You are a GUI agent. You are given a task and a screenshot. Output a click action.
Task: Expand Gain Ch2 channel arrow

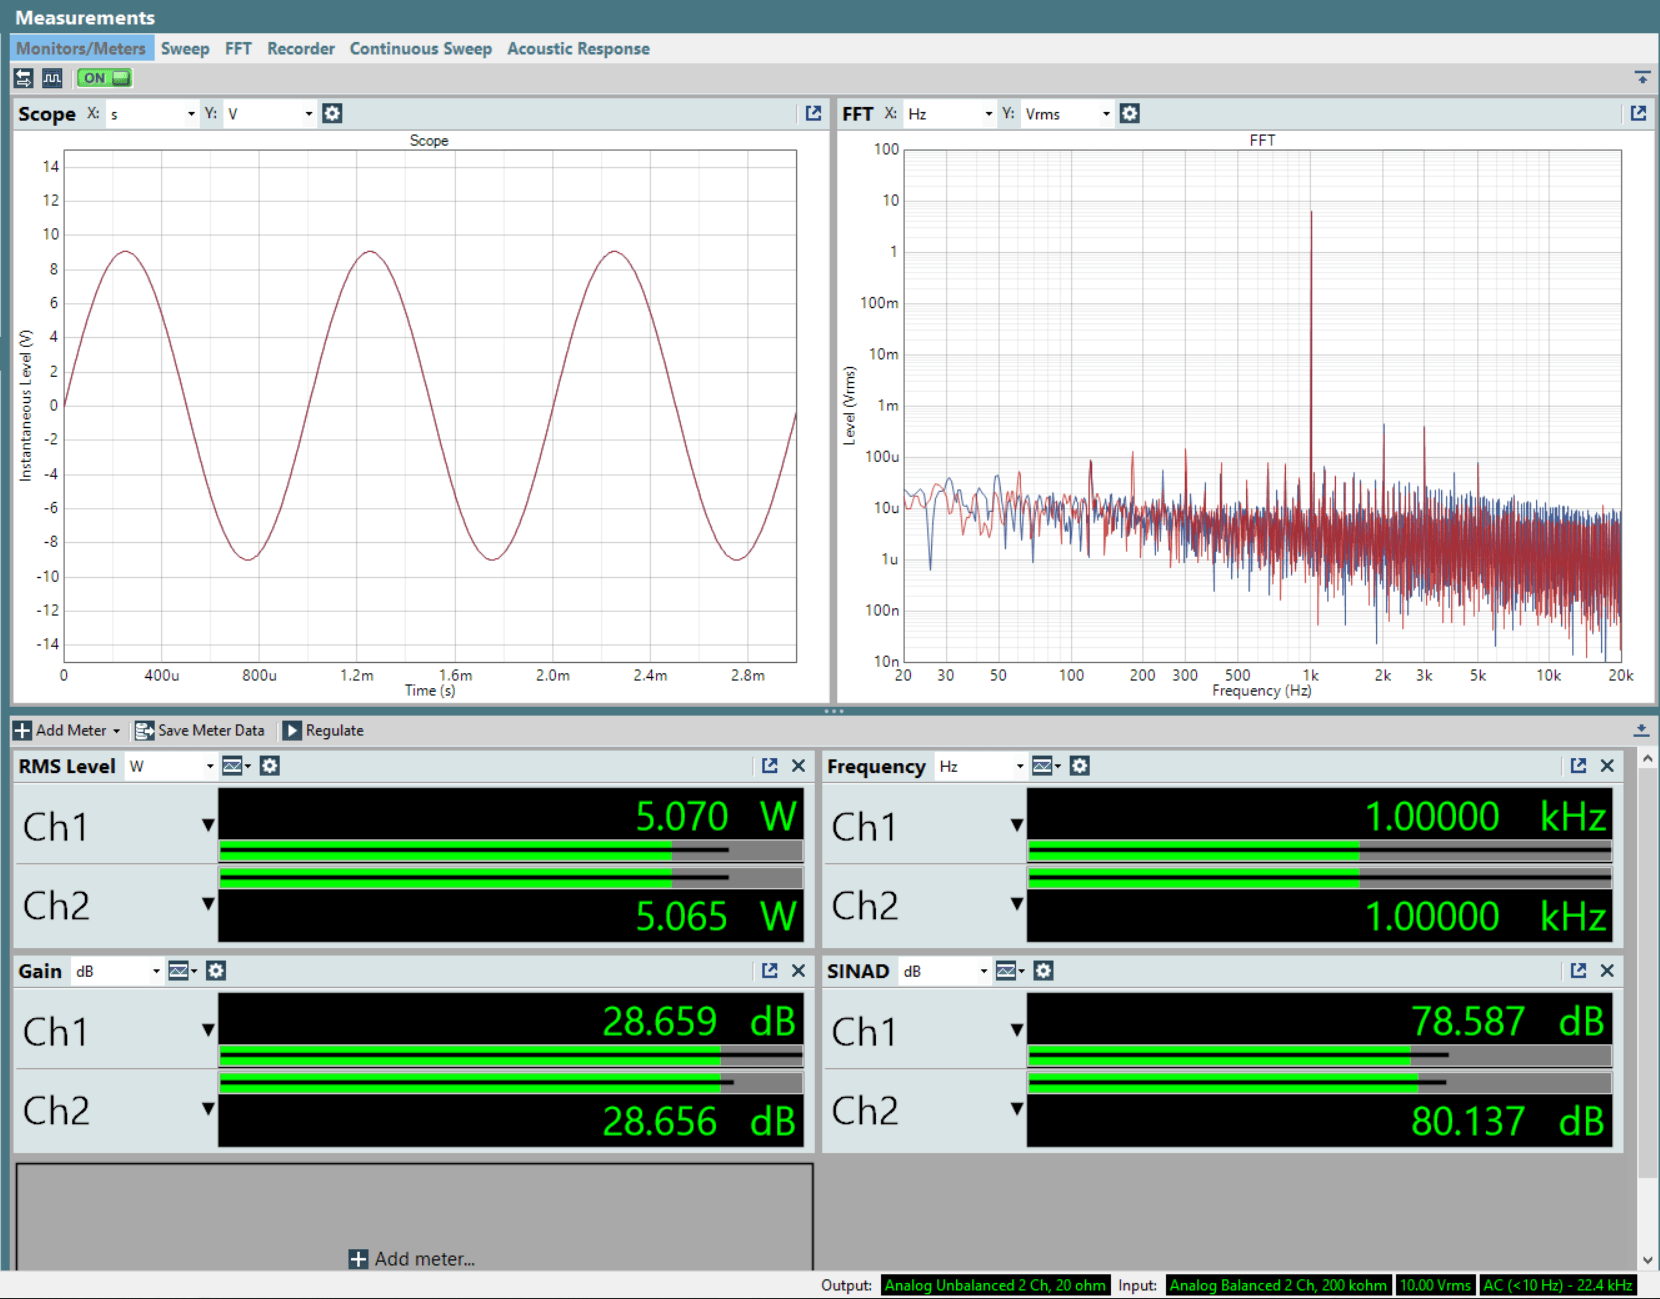click(208, 1109)
